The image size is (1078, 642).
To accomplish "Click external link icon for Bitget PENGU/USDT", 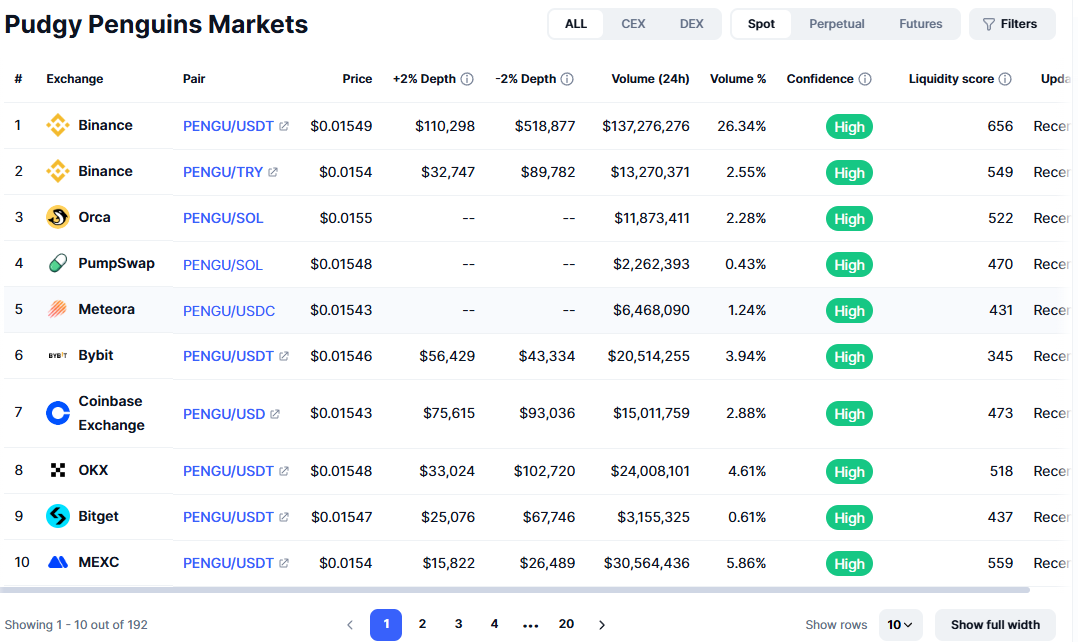I will 284,517.
